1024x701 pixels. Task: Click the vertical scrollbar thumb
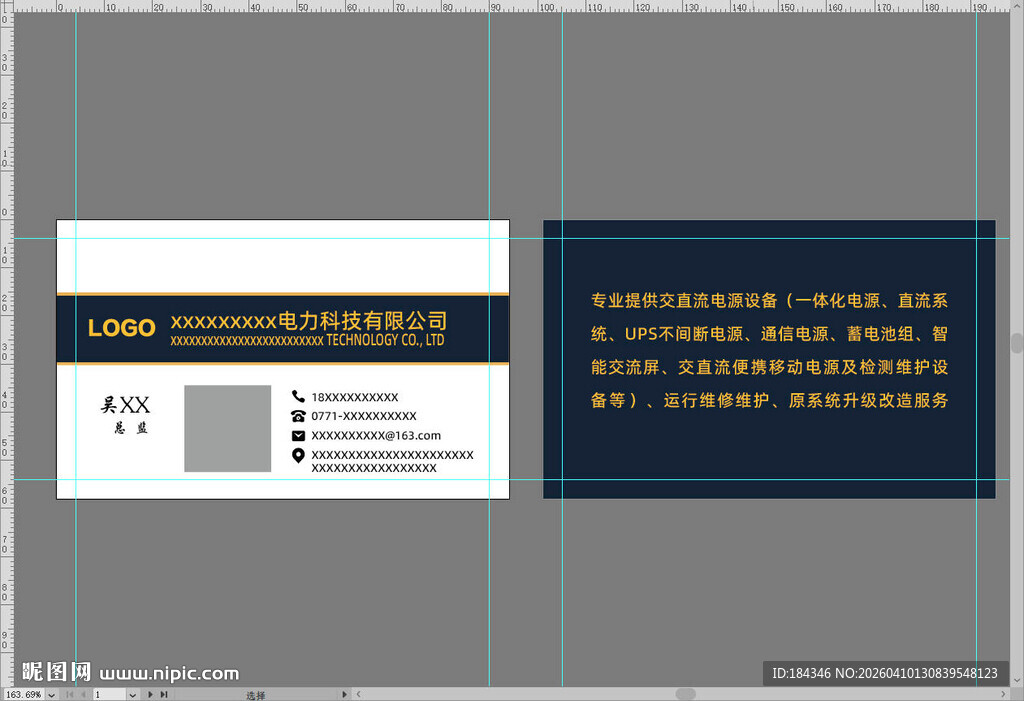pos(1017,343)
